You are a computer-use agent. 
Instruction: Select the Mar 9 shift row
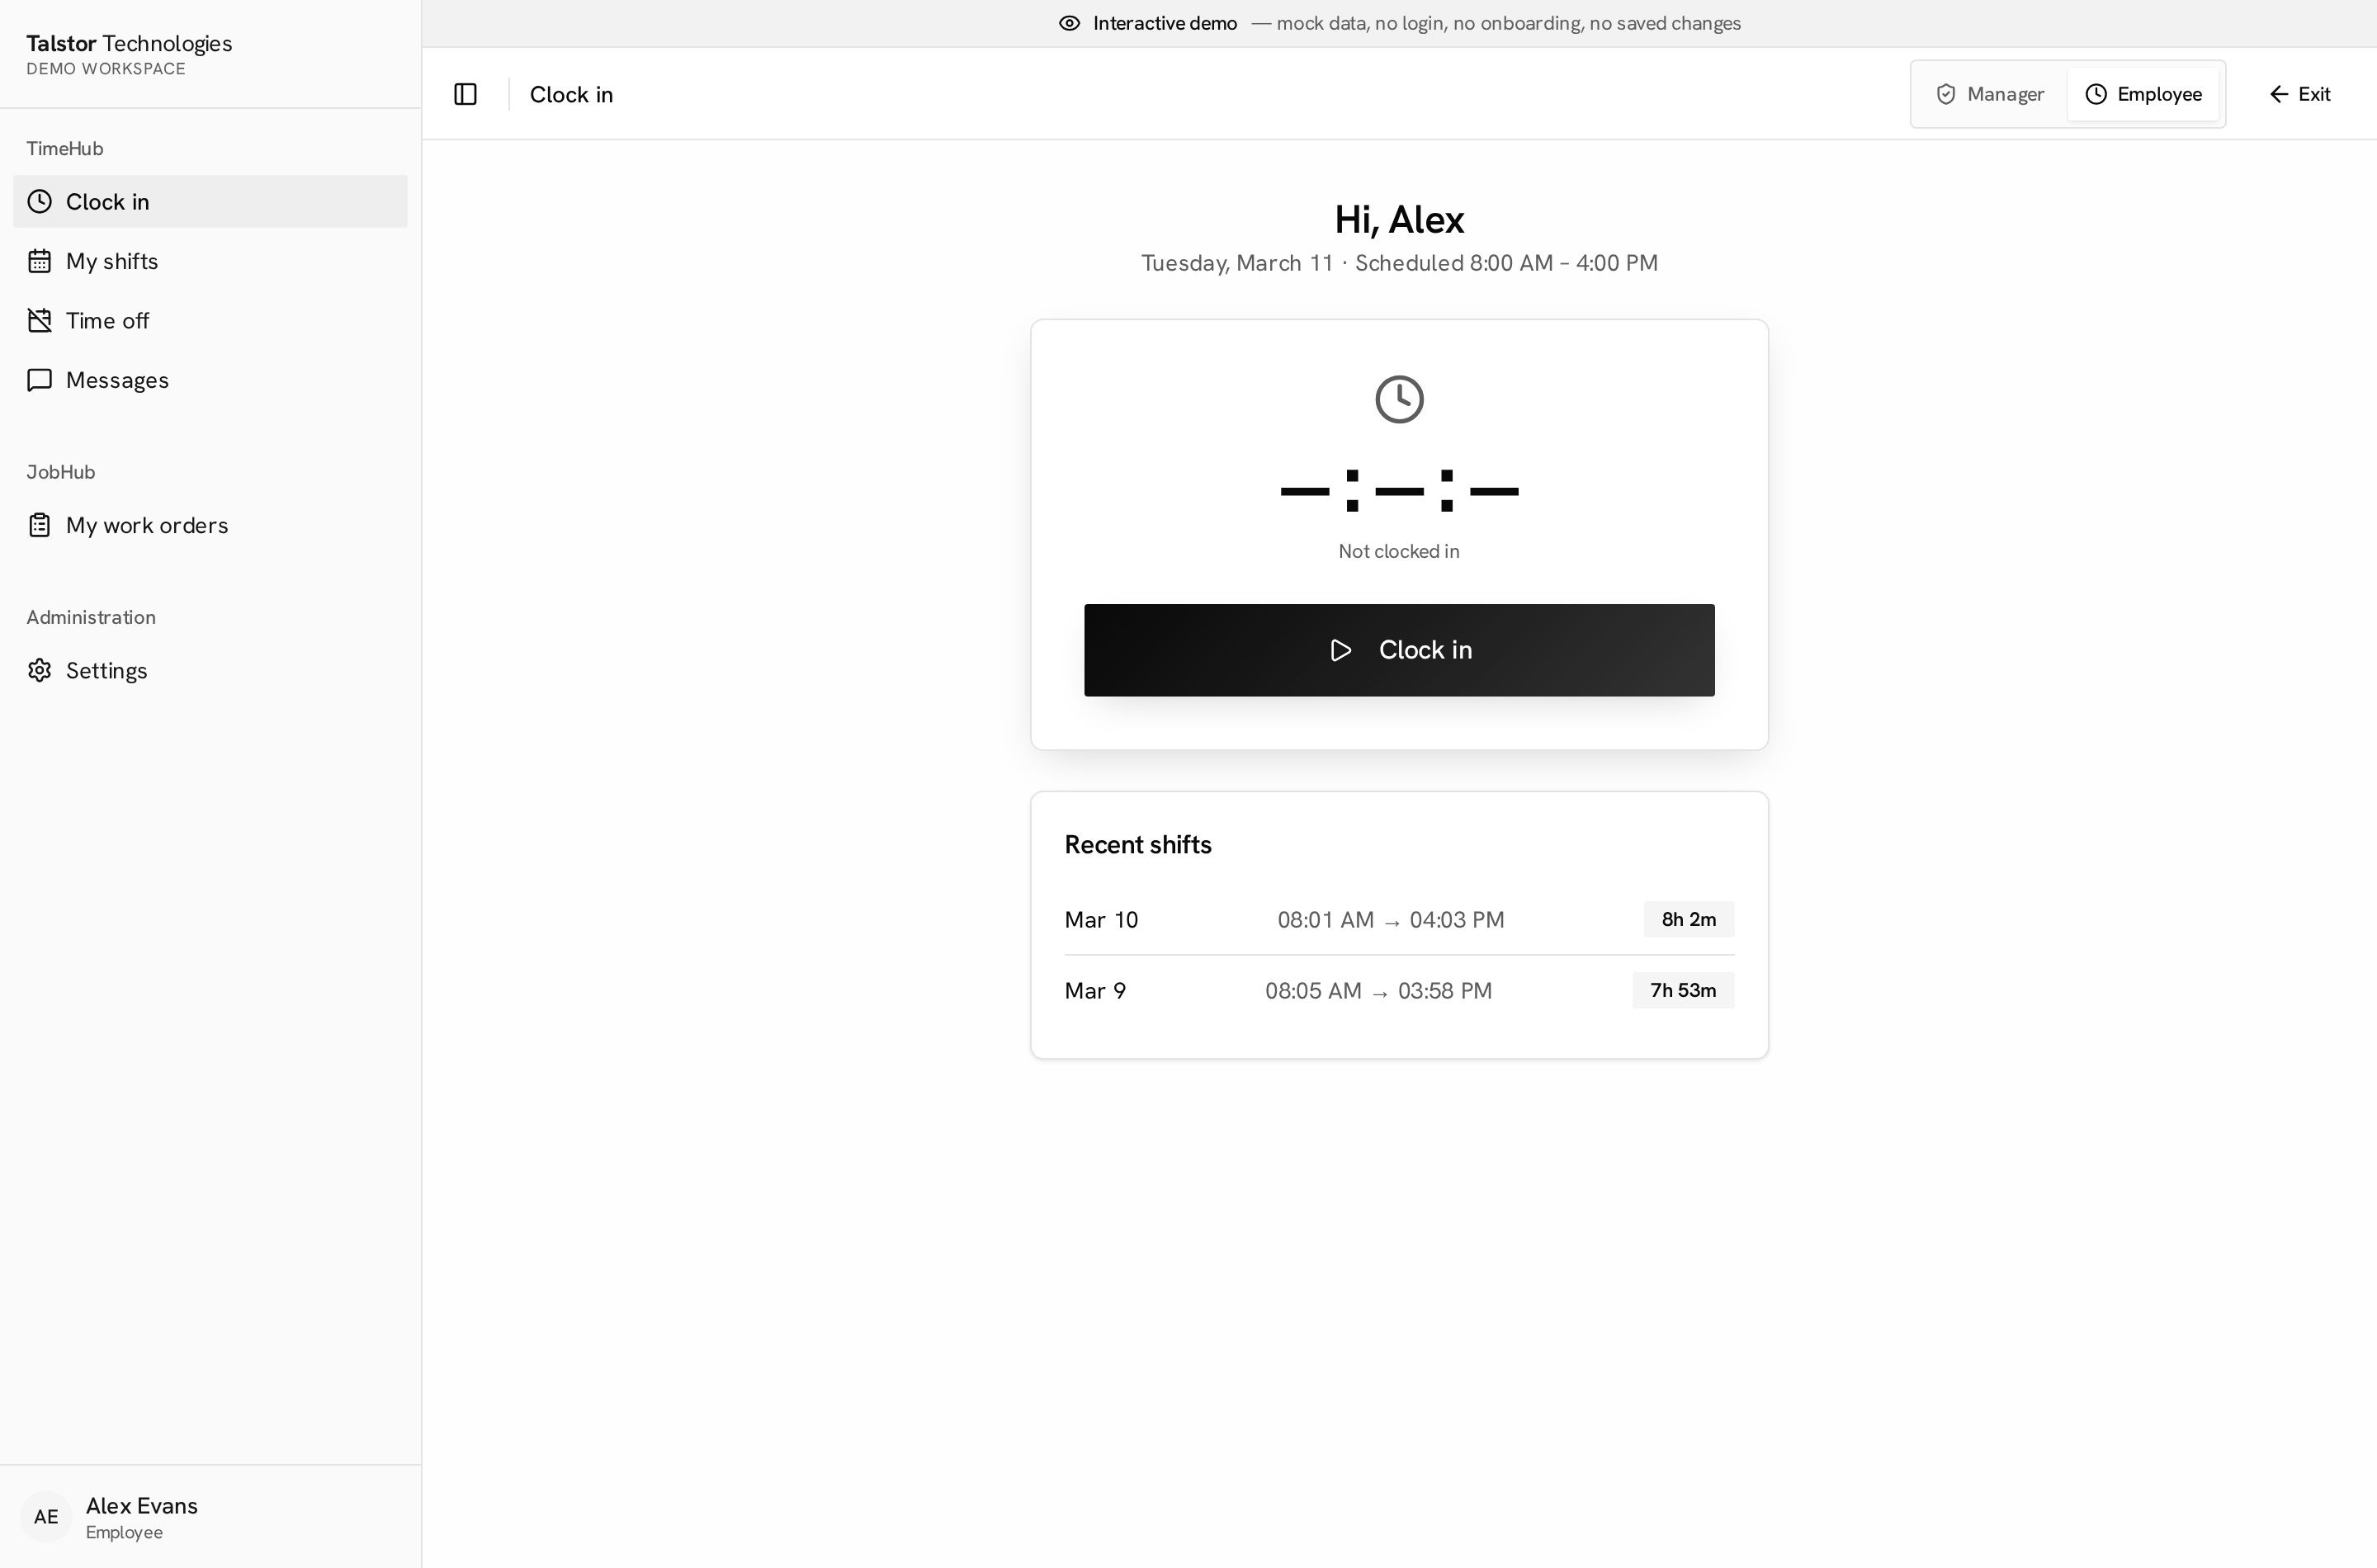tap(1399, 990)
